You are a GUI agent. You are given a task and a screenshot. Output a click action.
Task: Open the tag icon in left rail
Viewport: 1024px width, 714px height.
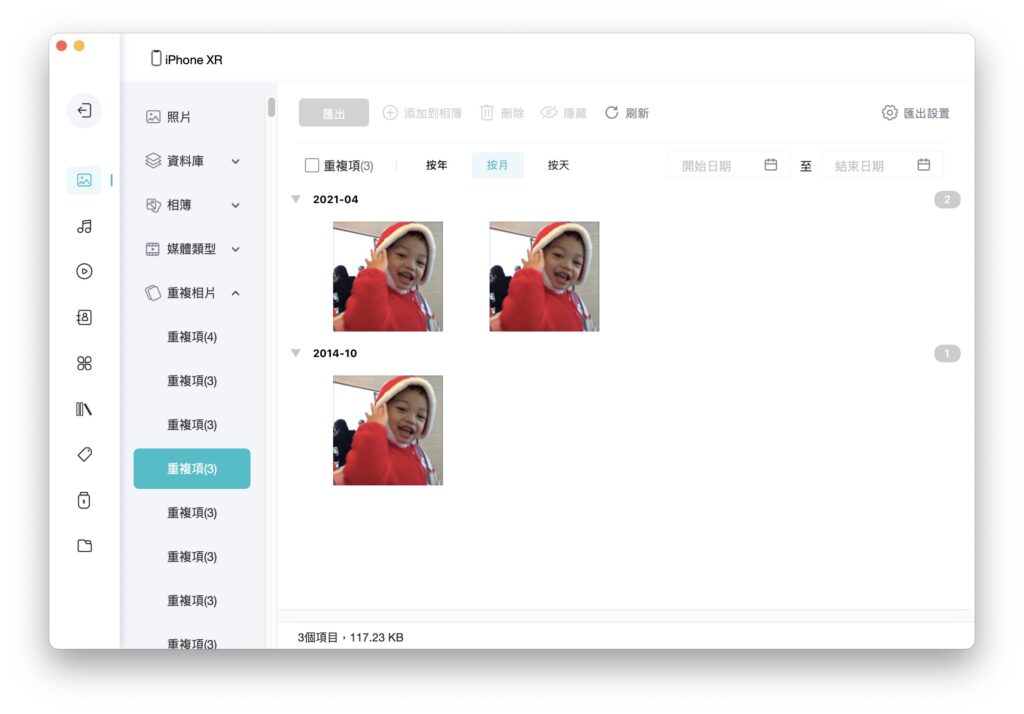[84, 454]
